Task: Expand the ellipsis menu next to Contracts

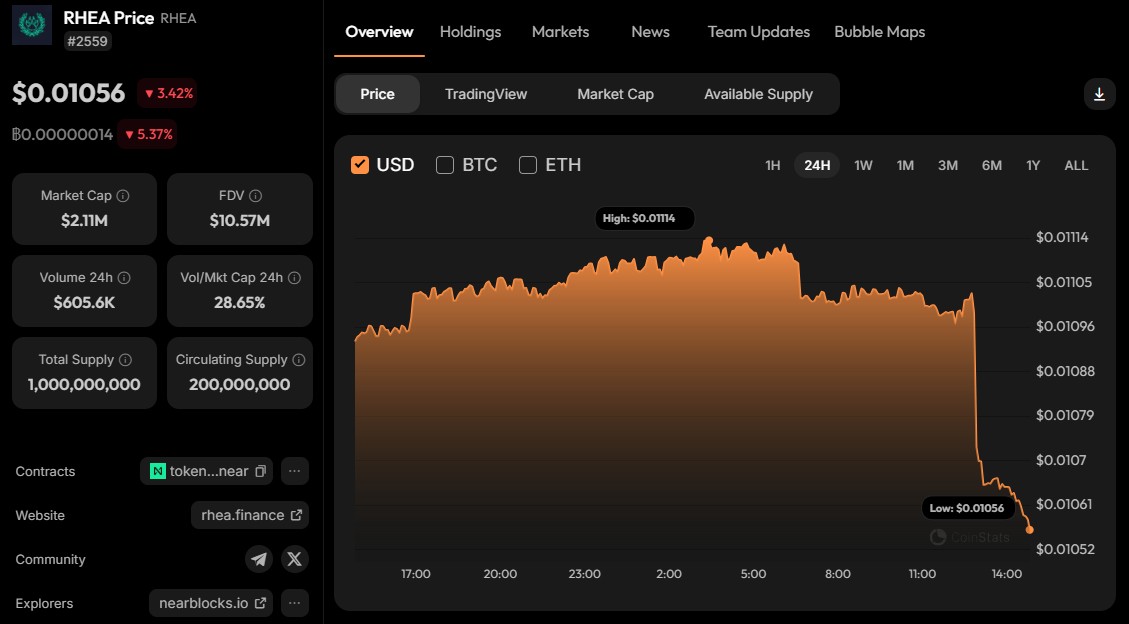Action: pyautogui.click(x=294, y=471)
